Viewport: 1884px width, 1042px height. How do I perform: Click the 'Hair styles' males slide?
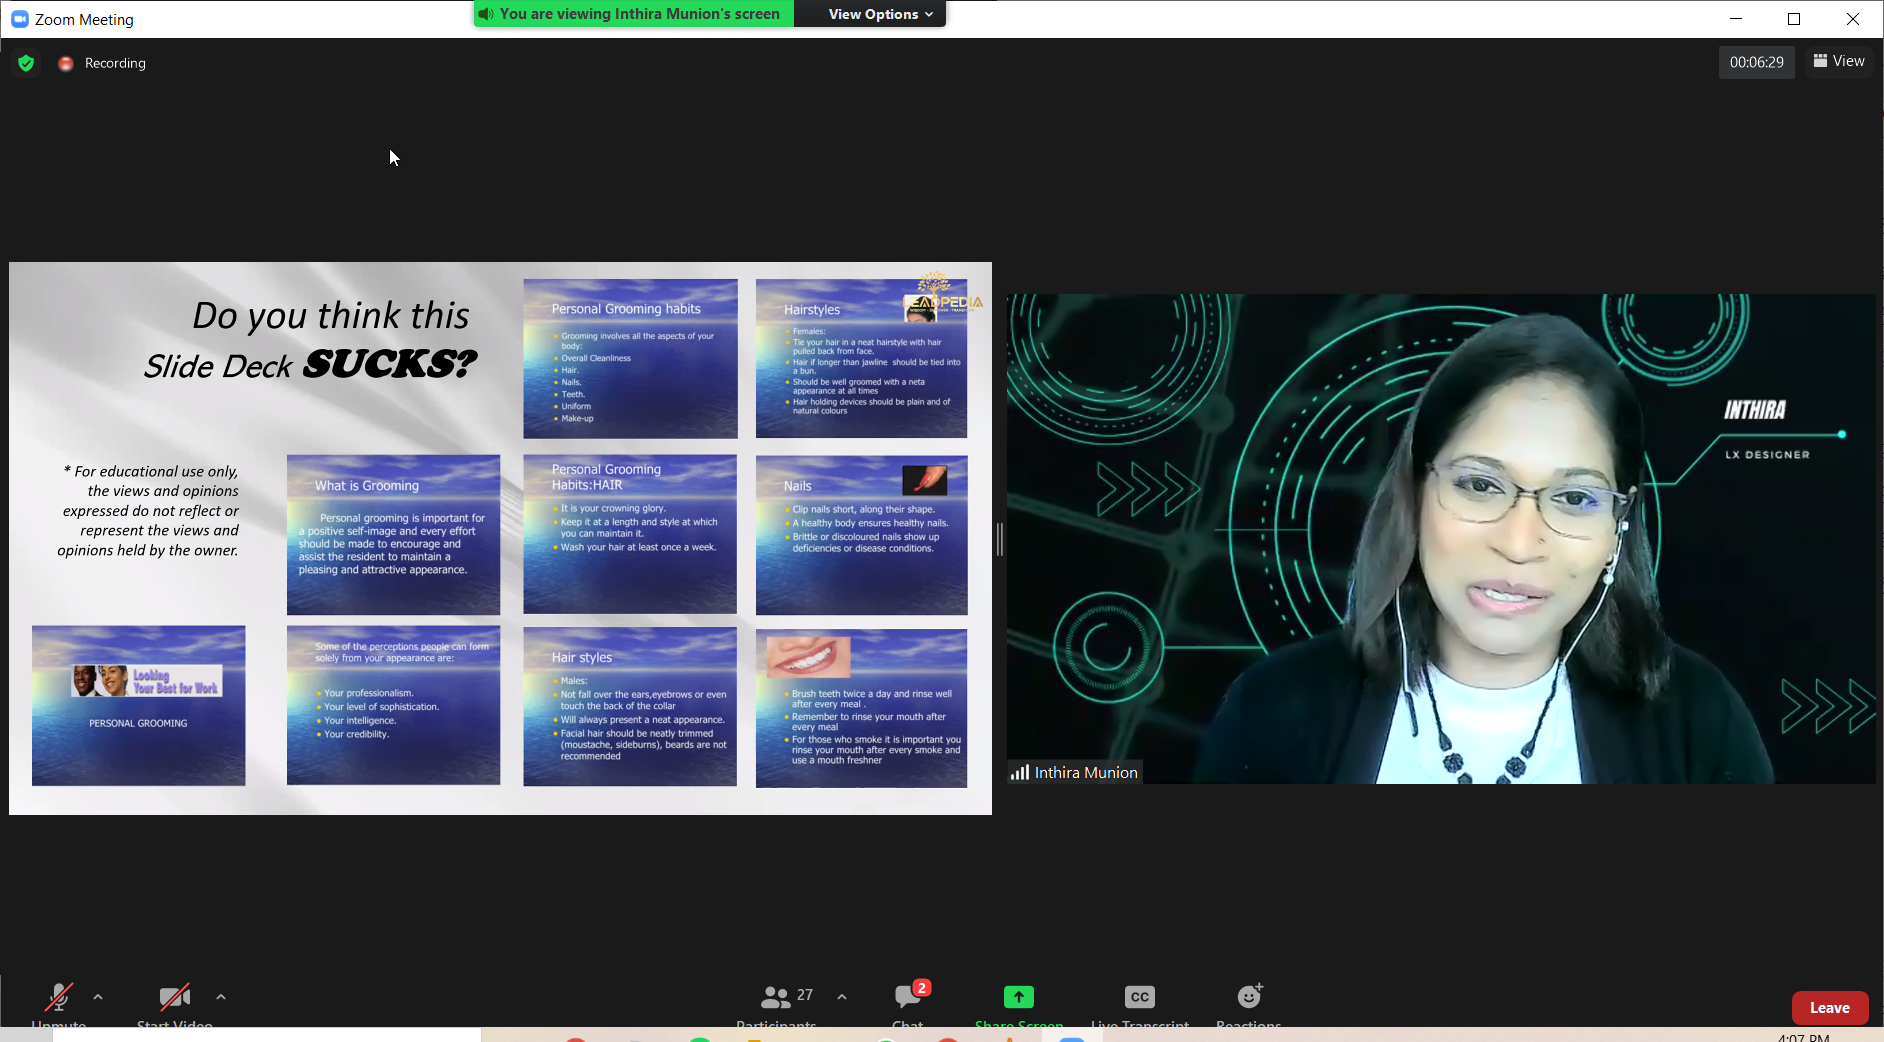[x=630, y=706]
